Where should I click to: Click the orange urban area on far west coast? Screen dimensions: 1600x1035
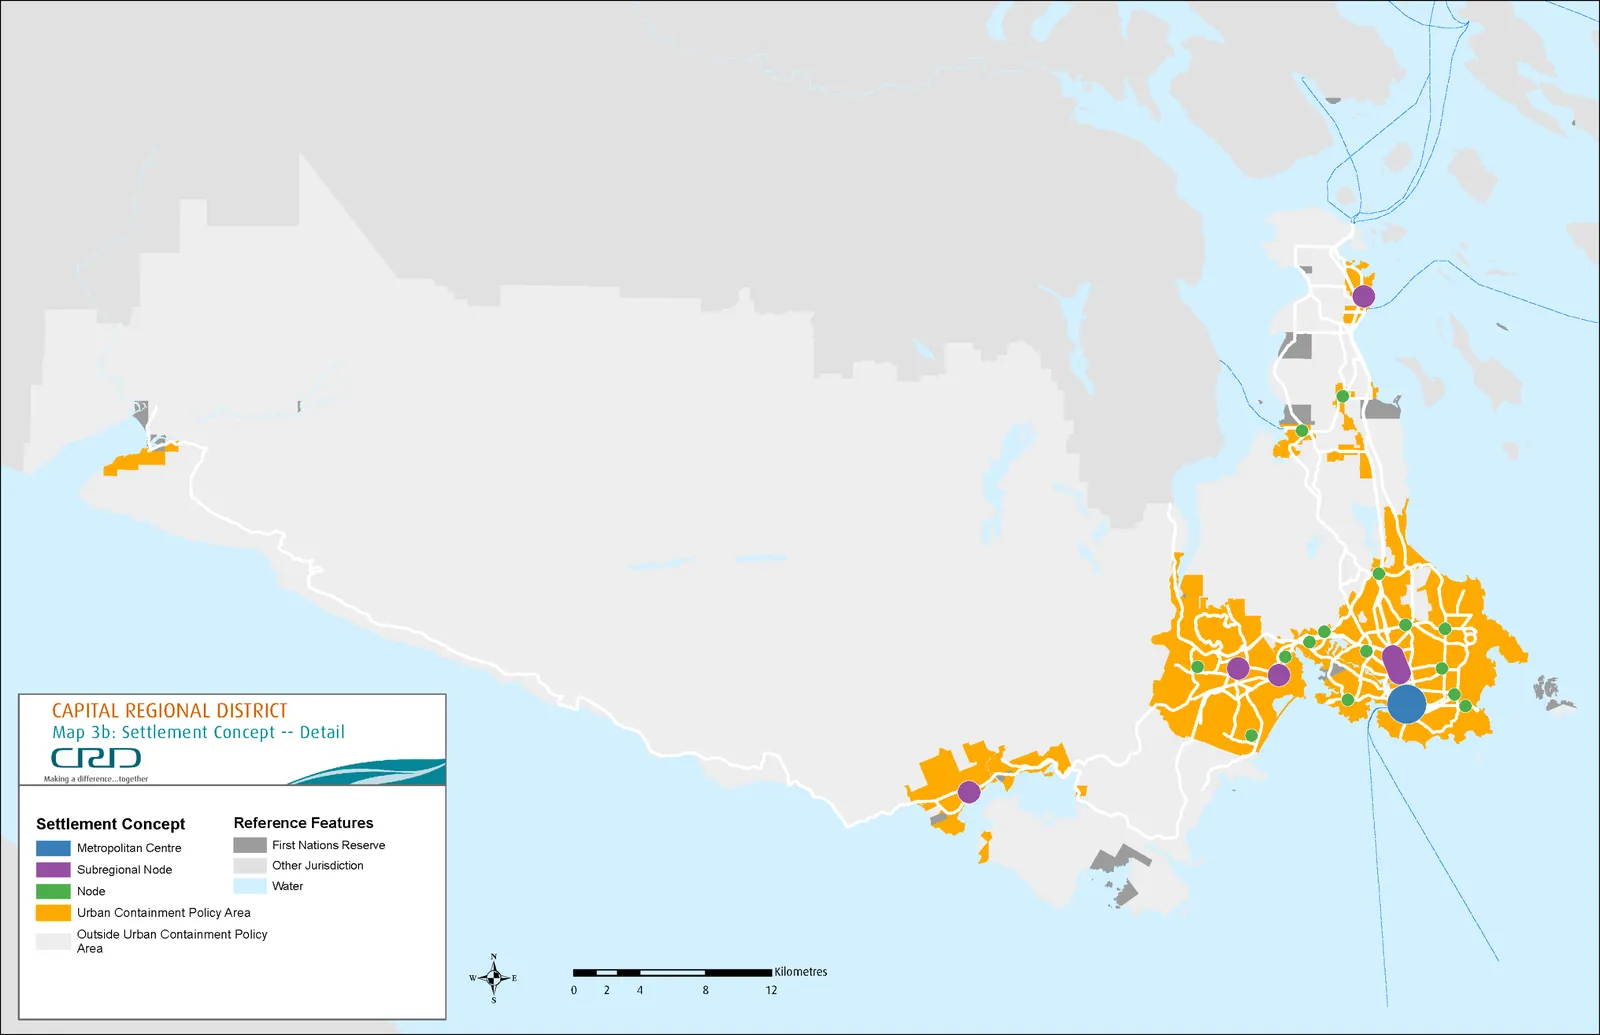click(x=140, y=460)
